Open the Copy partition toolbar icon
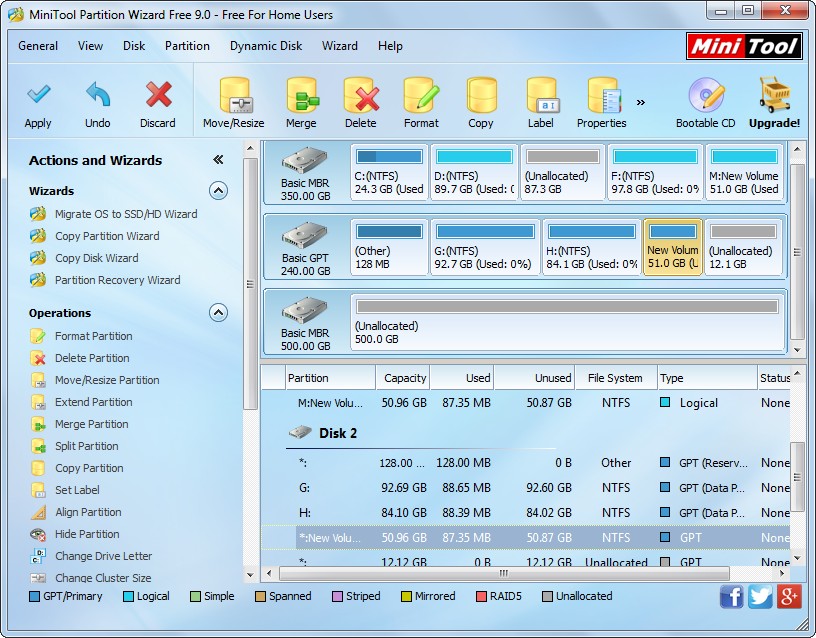 [481, 100]
